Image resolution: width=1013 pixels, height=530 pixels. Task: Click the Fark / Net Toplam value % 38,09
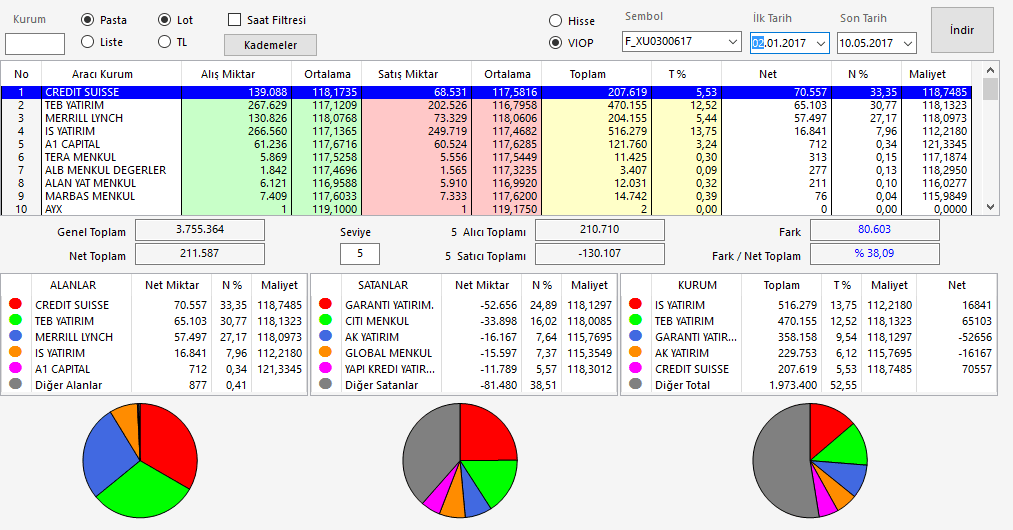(875, 253)
